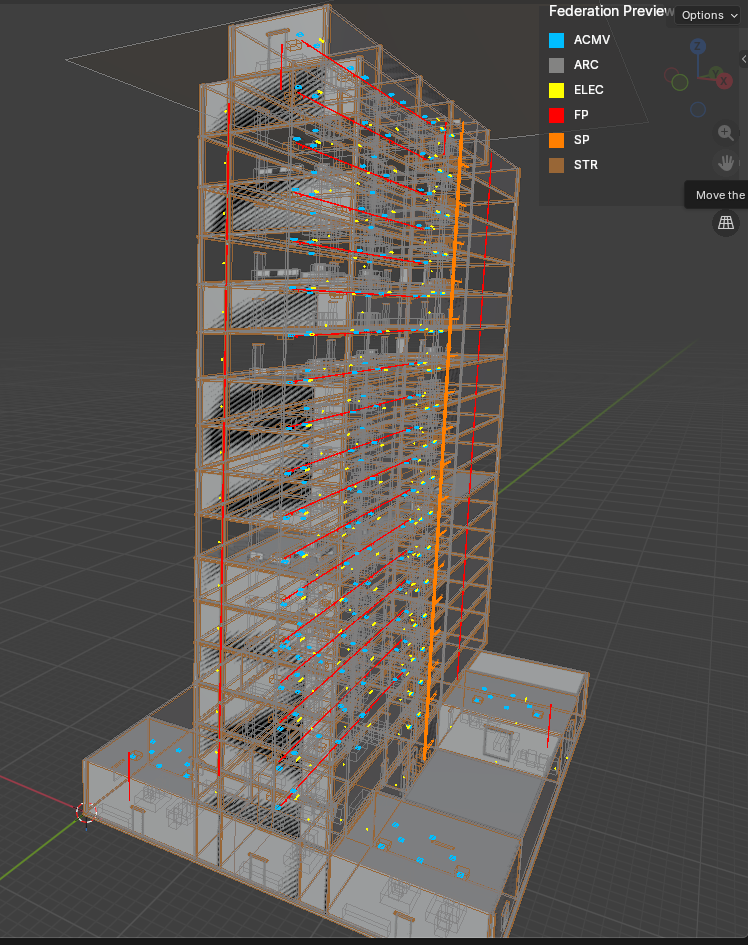Click the red X axis gizmo ball
Image resolution: width=748 pixels, height=945 pixels.
click(724, 81)
